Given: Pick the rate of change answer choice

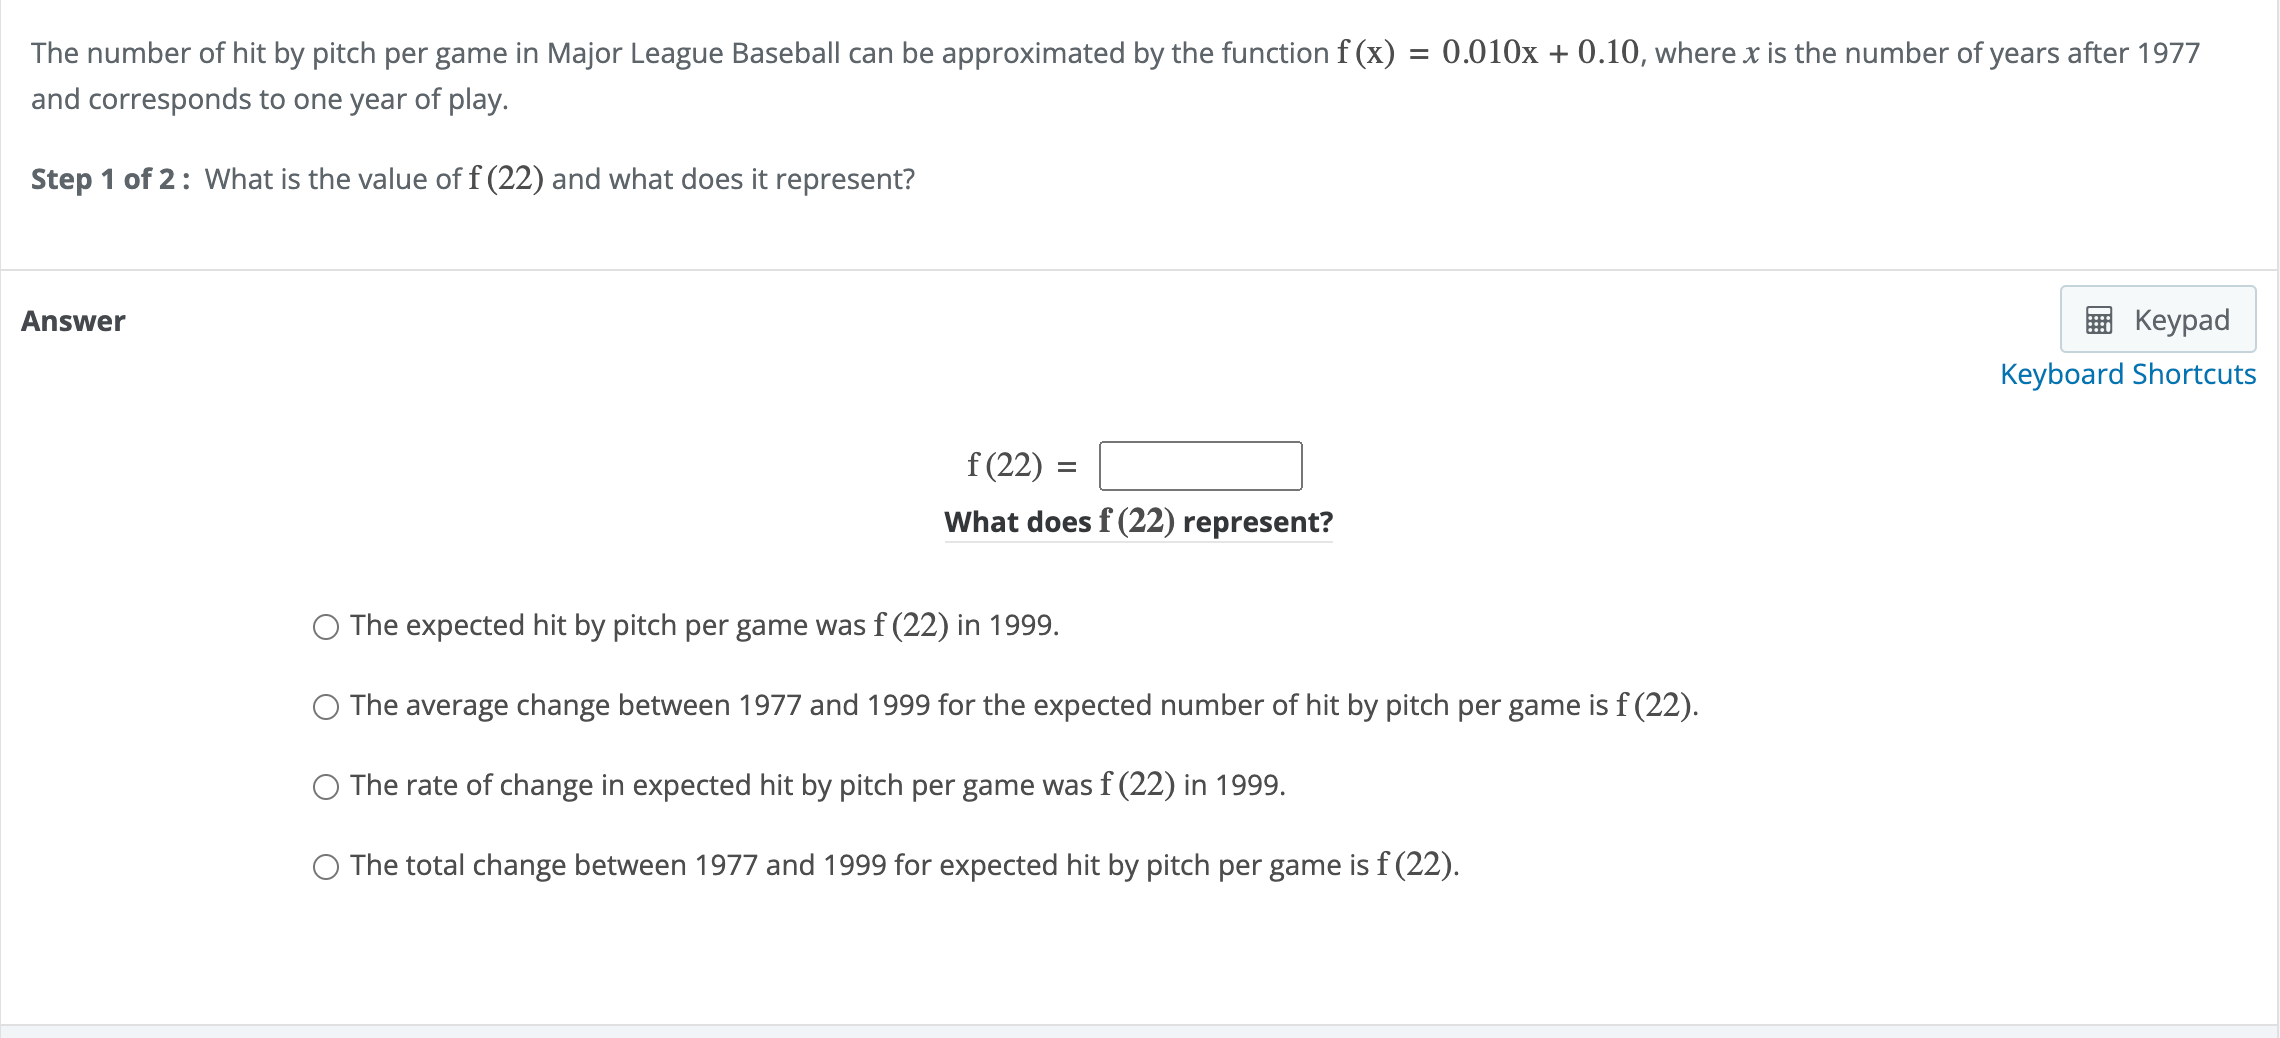Looking at the screenshot, I should [x=326, y=787].
